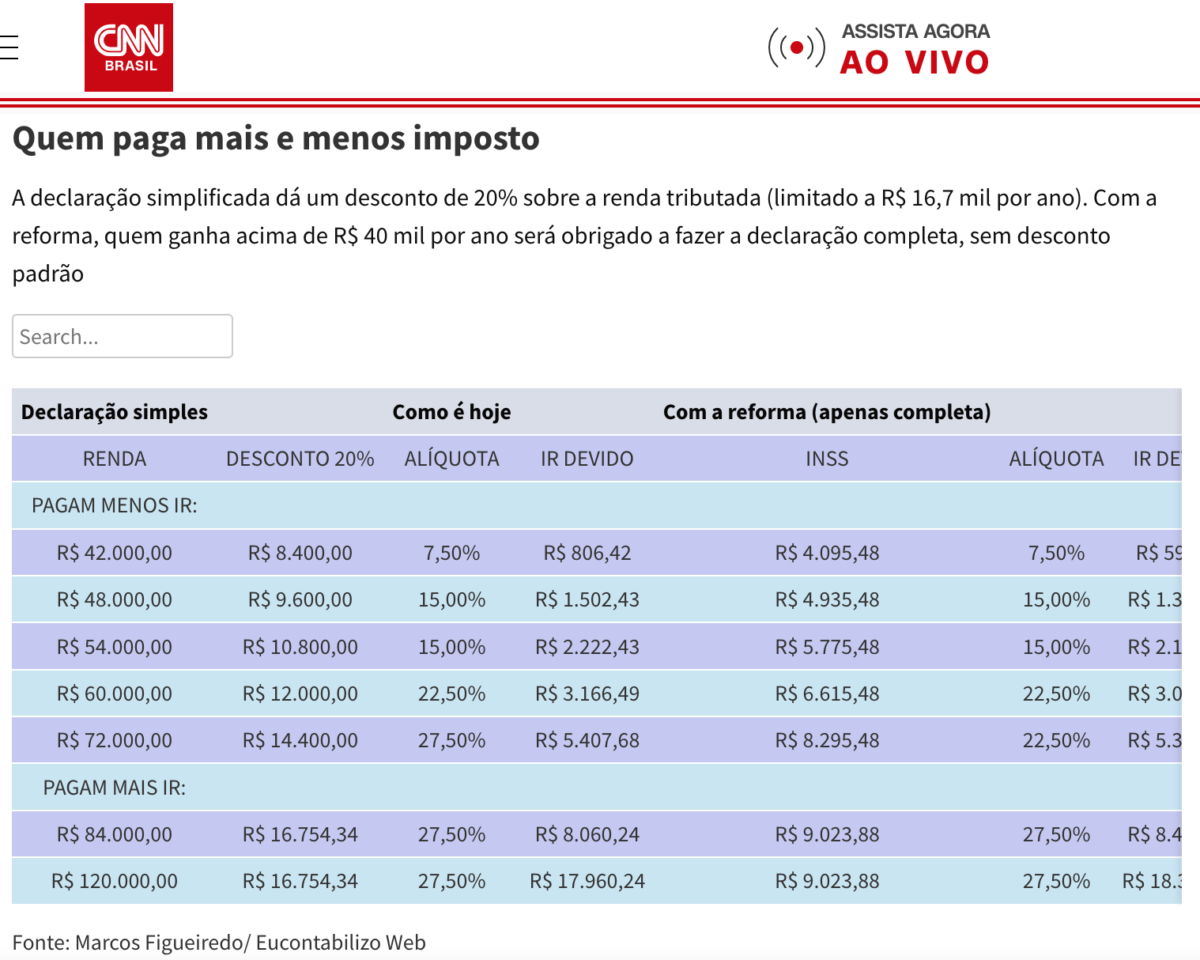This screenshot has width=1200, height=960.
Task: Select the tax due cell R$ 8.060,24
Action: (x=587, y=834)
